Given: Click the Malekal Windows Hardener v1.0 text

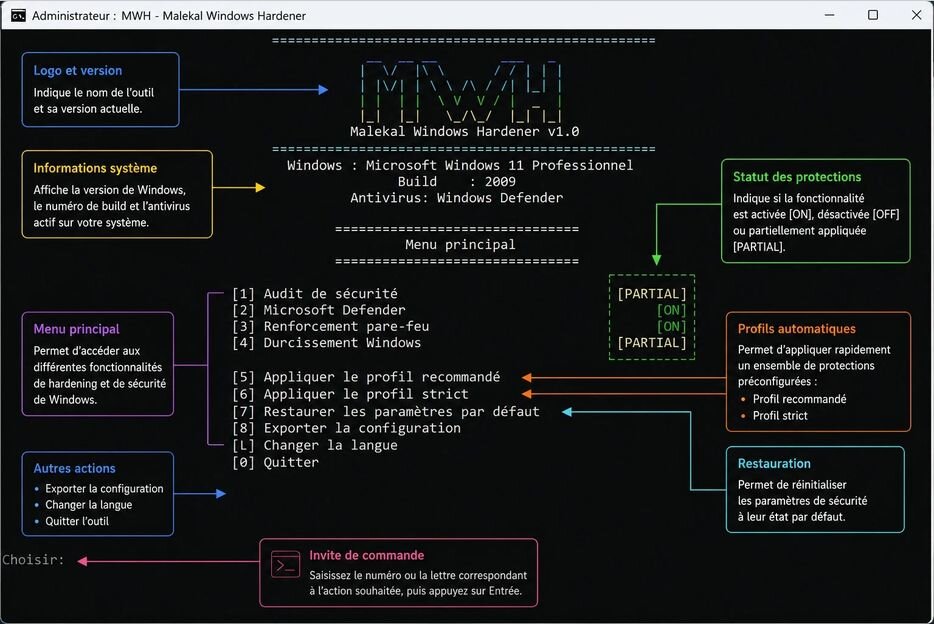Looking at the screenshot, I should coord(465,132).
